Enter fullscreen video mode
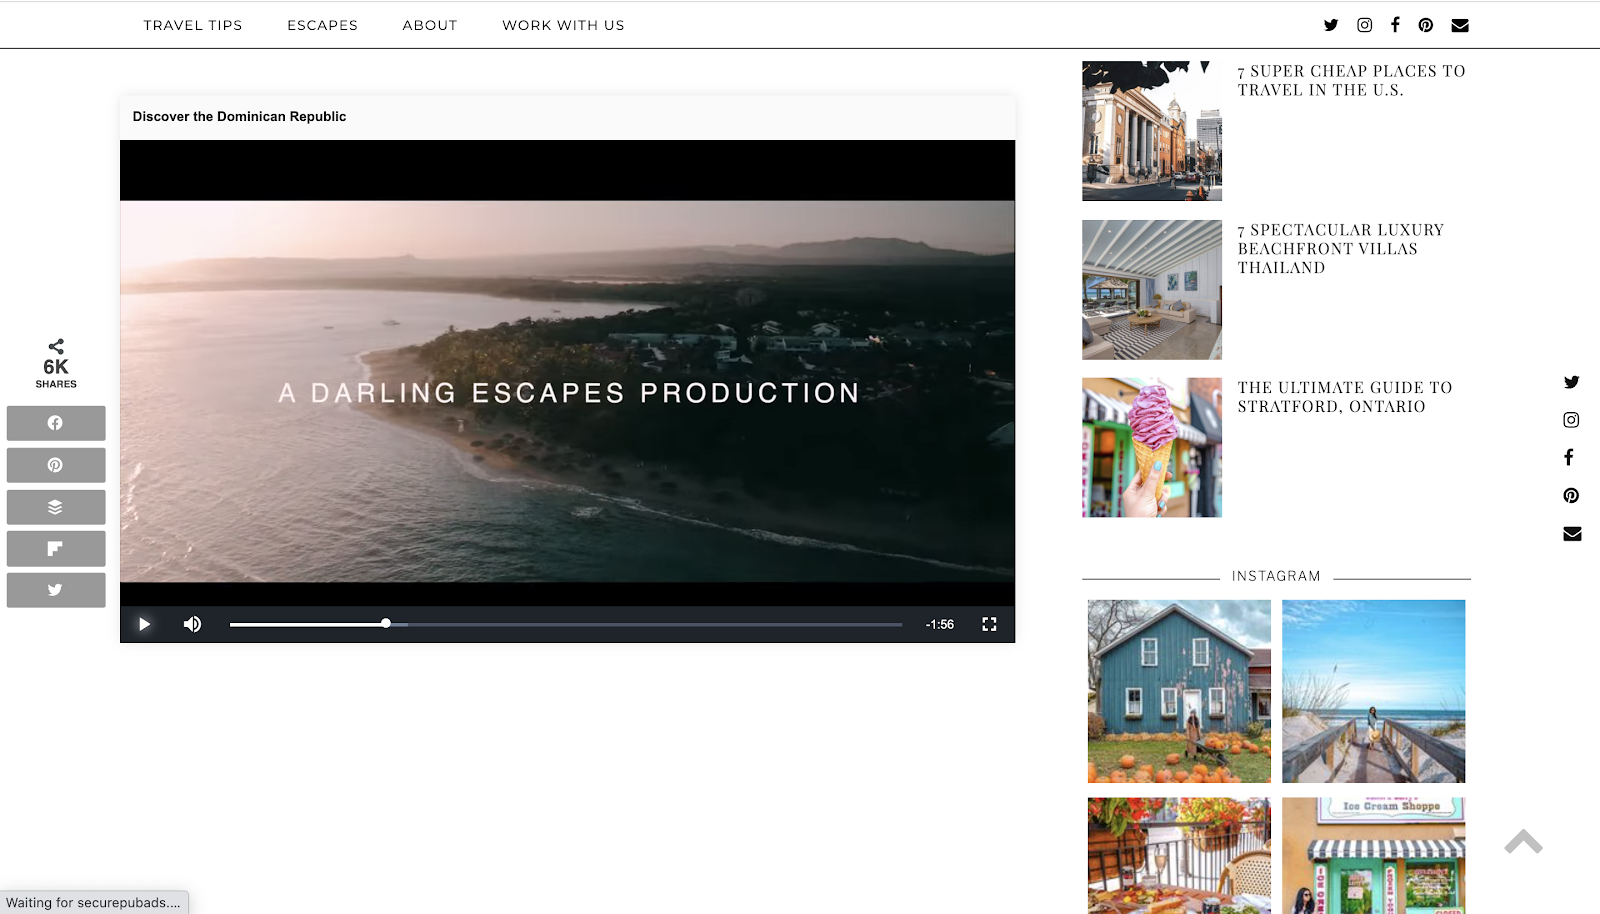Image resolution: width=1600 pixels, height=914 pixels. pyautogui.click(x=989, y=624)
